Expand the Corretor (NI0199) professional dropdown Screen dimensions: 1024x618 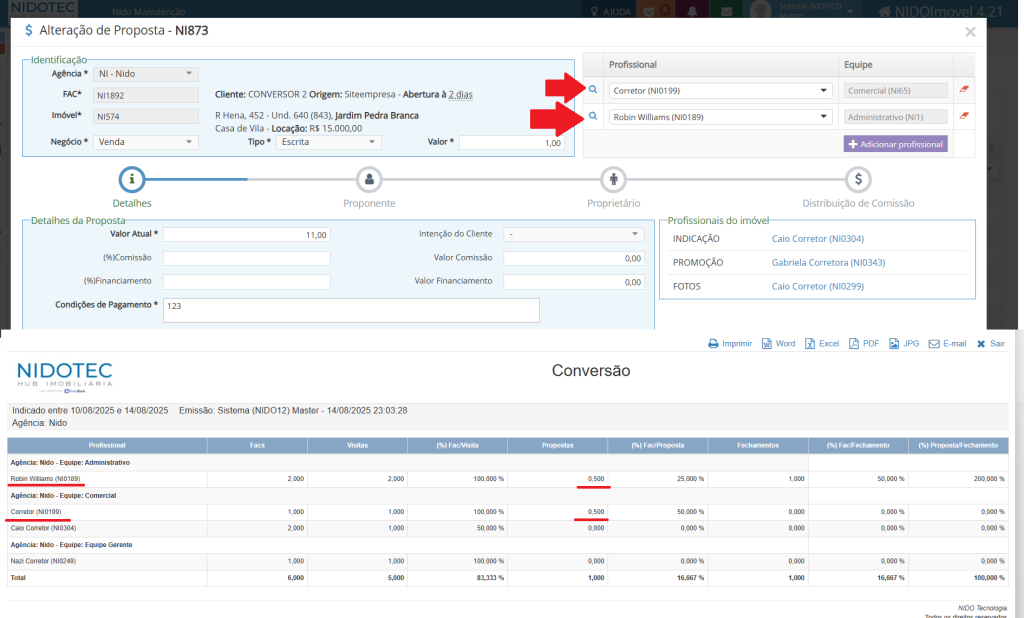point(719,90)
